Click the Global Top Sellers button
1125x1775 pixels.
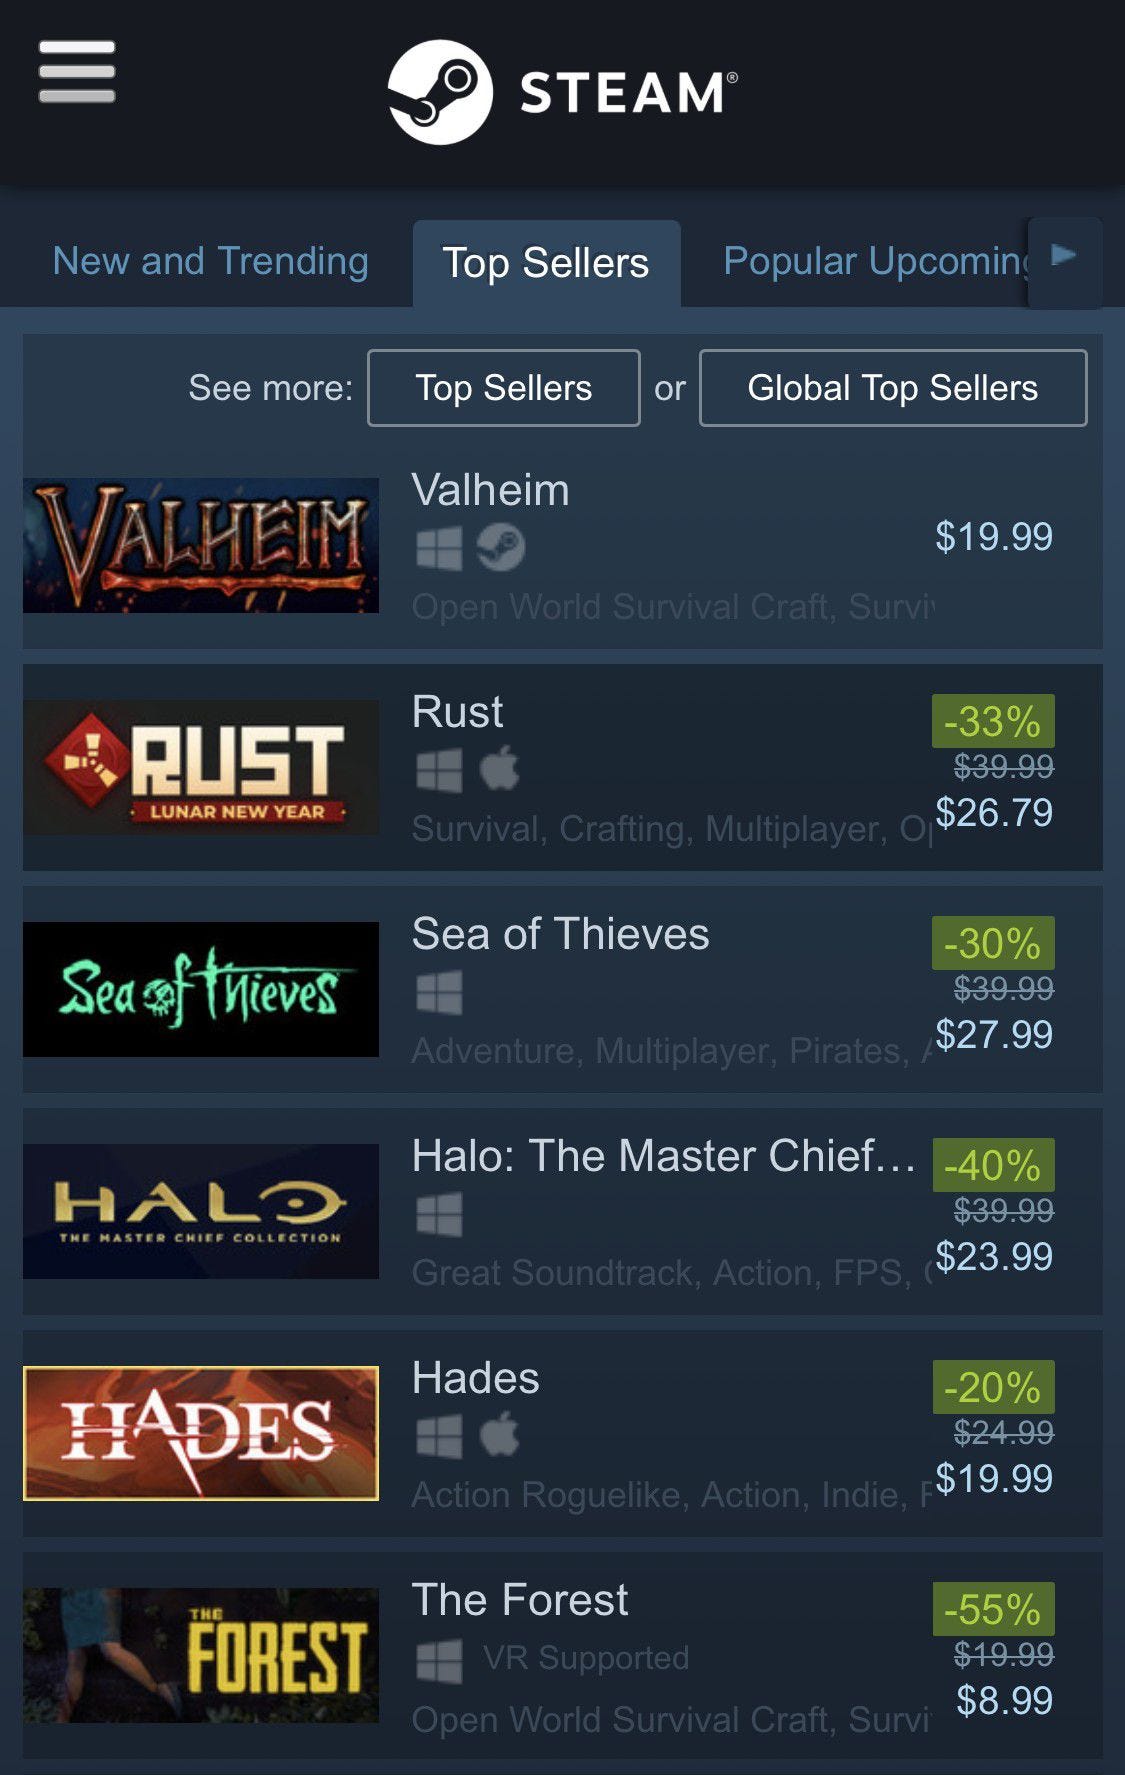pyautogui.click(x=893, y=388)
